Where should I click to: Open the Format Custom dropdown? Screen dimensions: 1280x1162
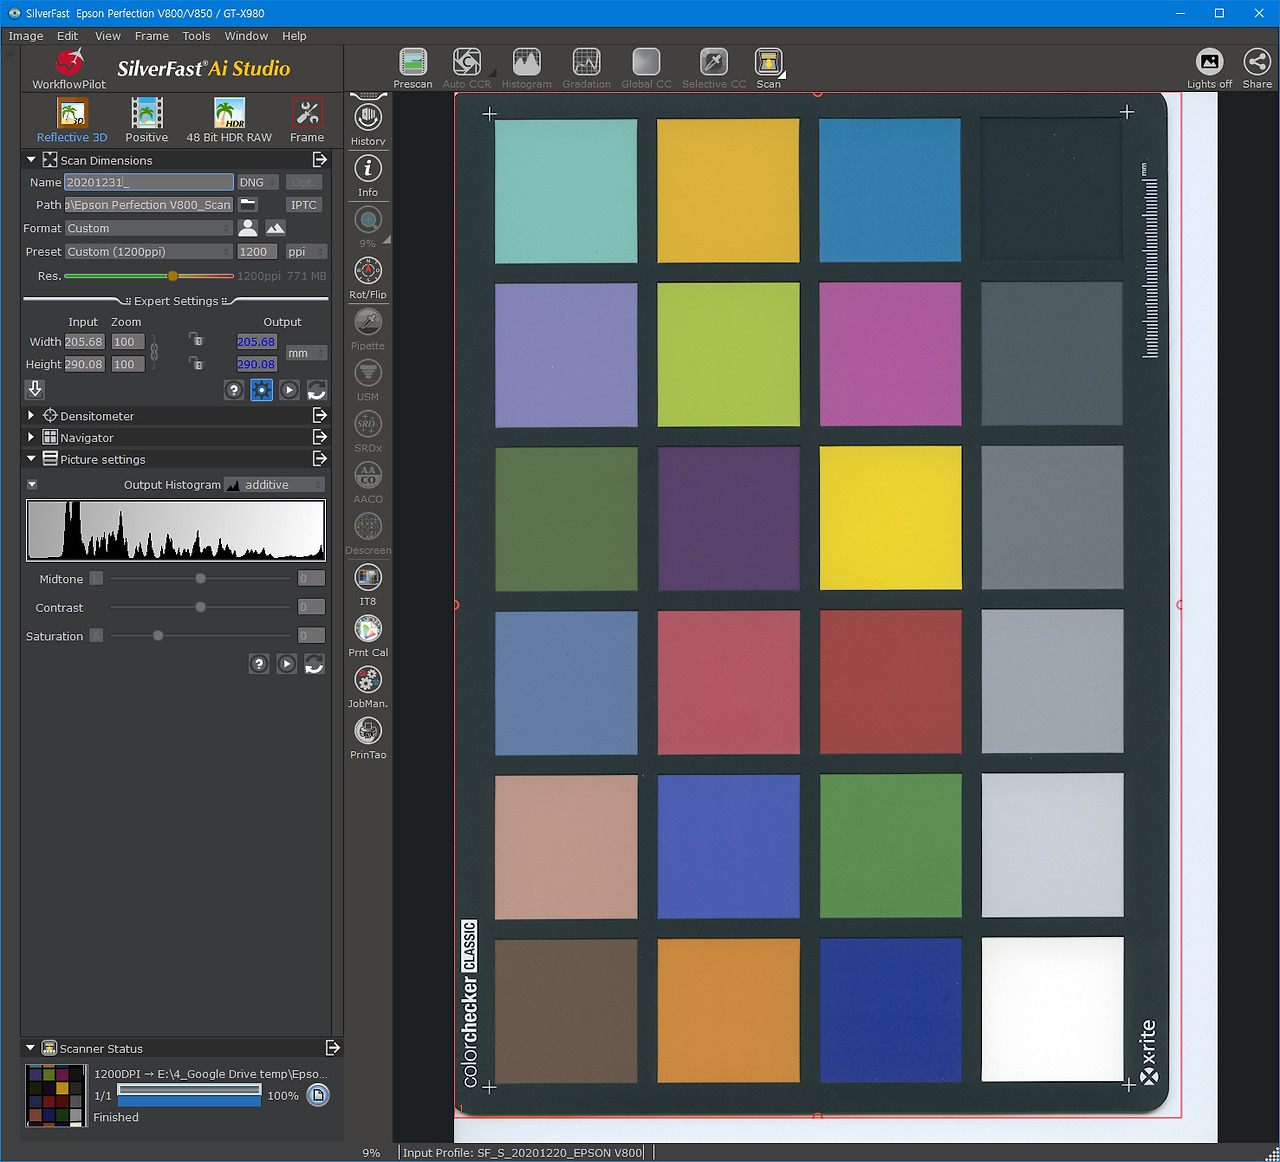click(148, 228)
